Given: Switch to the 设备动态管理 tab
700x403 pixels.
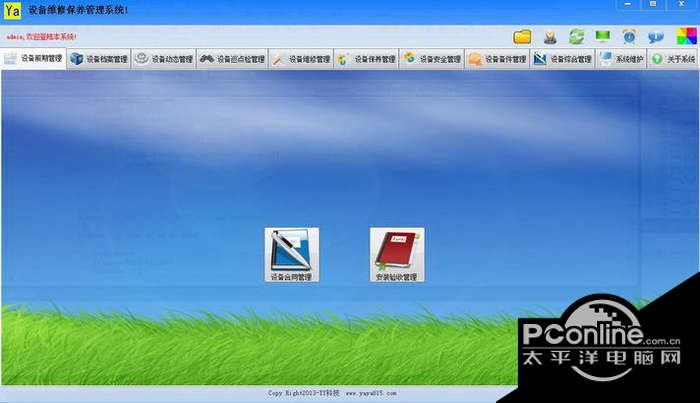Looking at the screenshot, I should pos(164,59).
